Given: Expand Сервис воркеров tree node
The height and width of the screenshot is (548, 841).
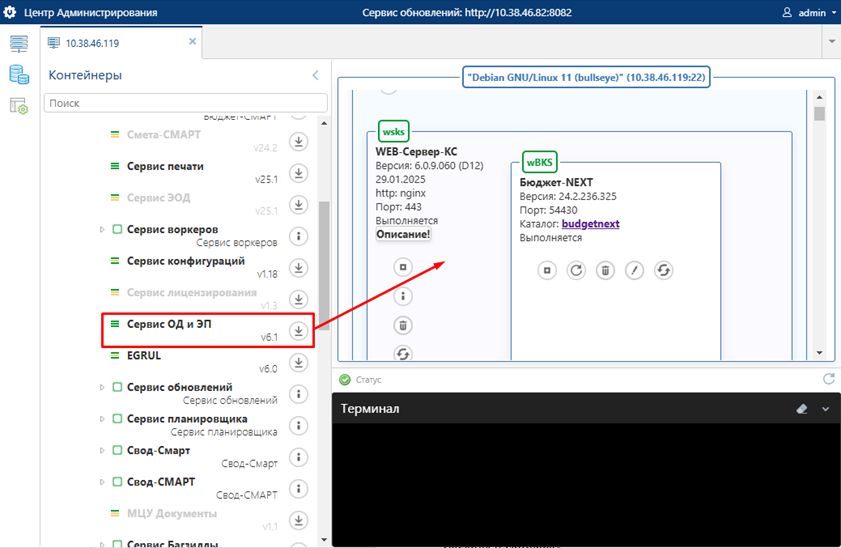Looking at the screenshot, I should (x=102, y=229).
